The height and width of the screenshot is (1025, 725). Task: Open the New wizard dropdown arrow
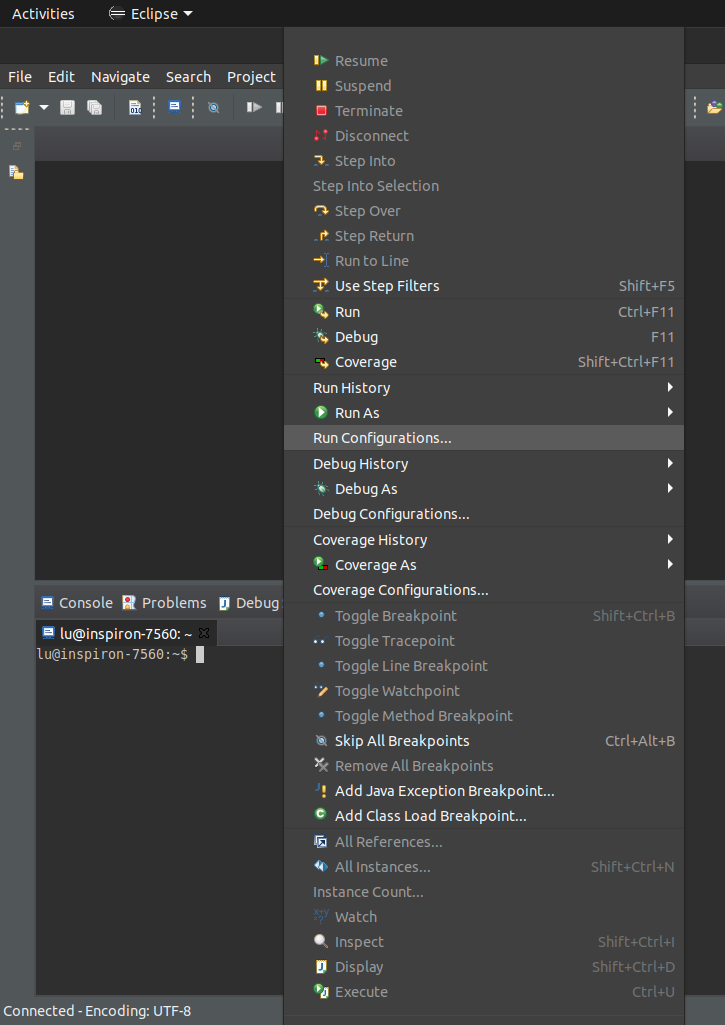(x=44, y=107)
